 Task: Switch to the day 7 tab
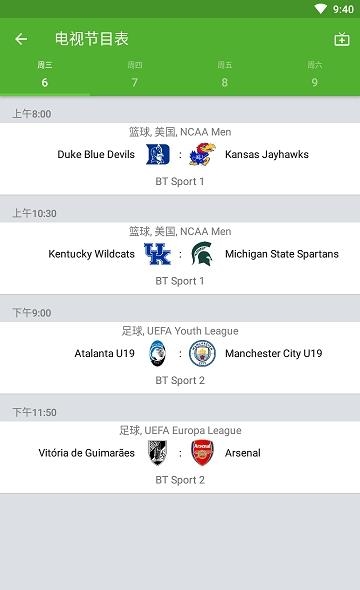(x=135, y=75)
